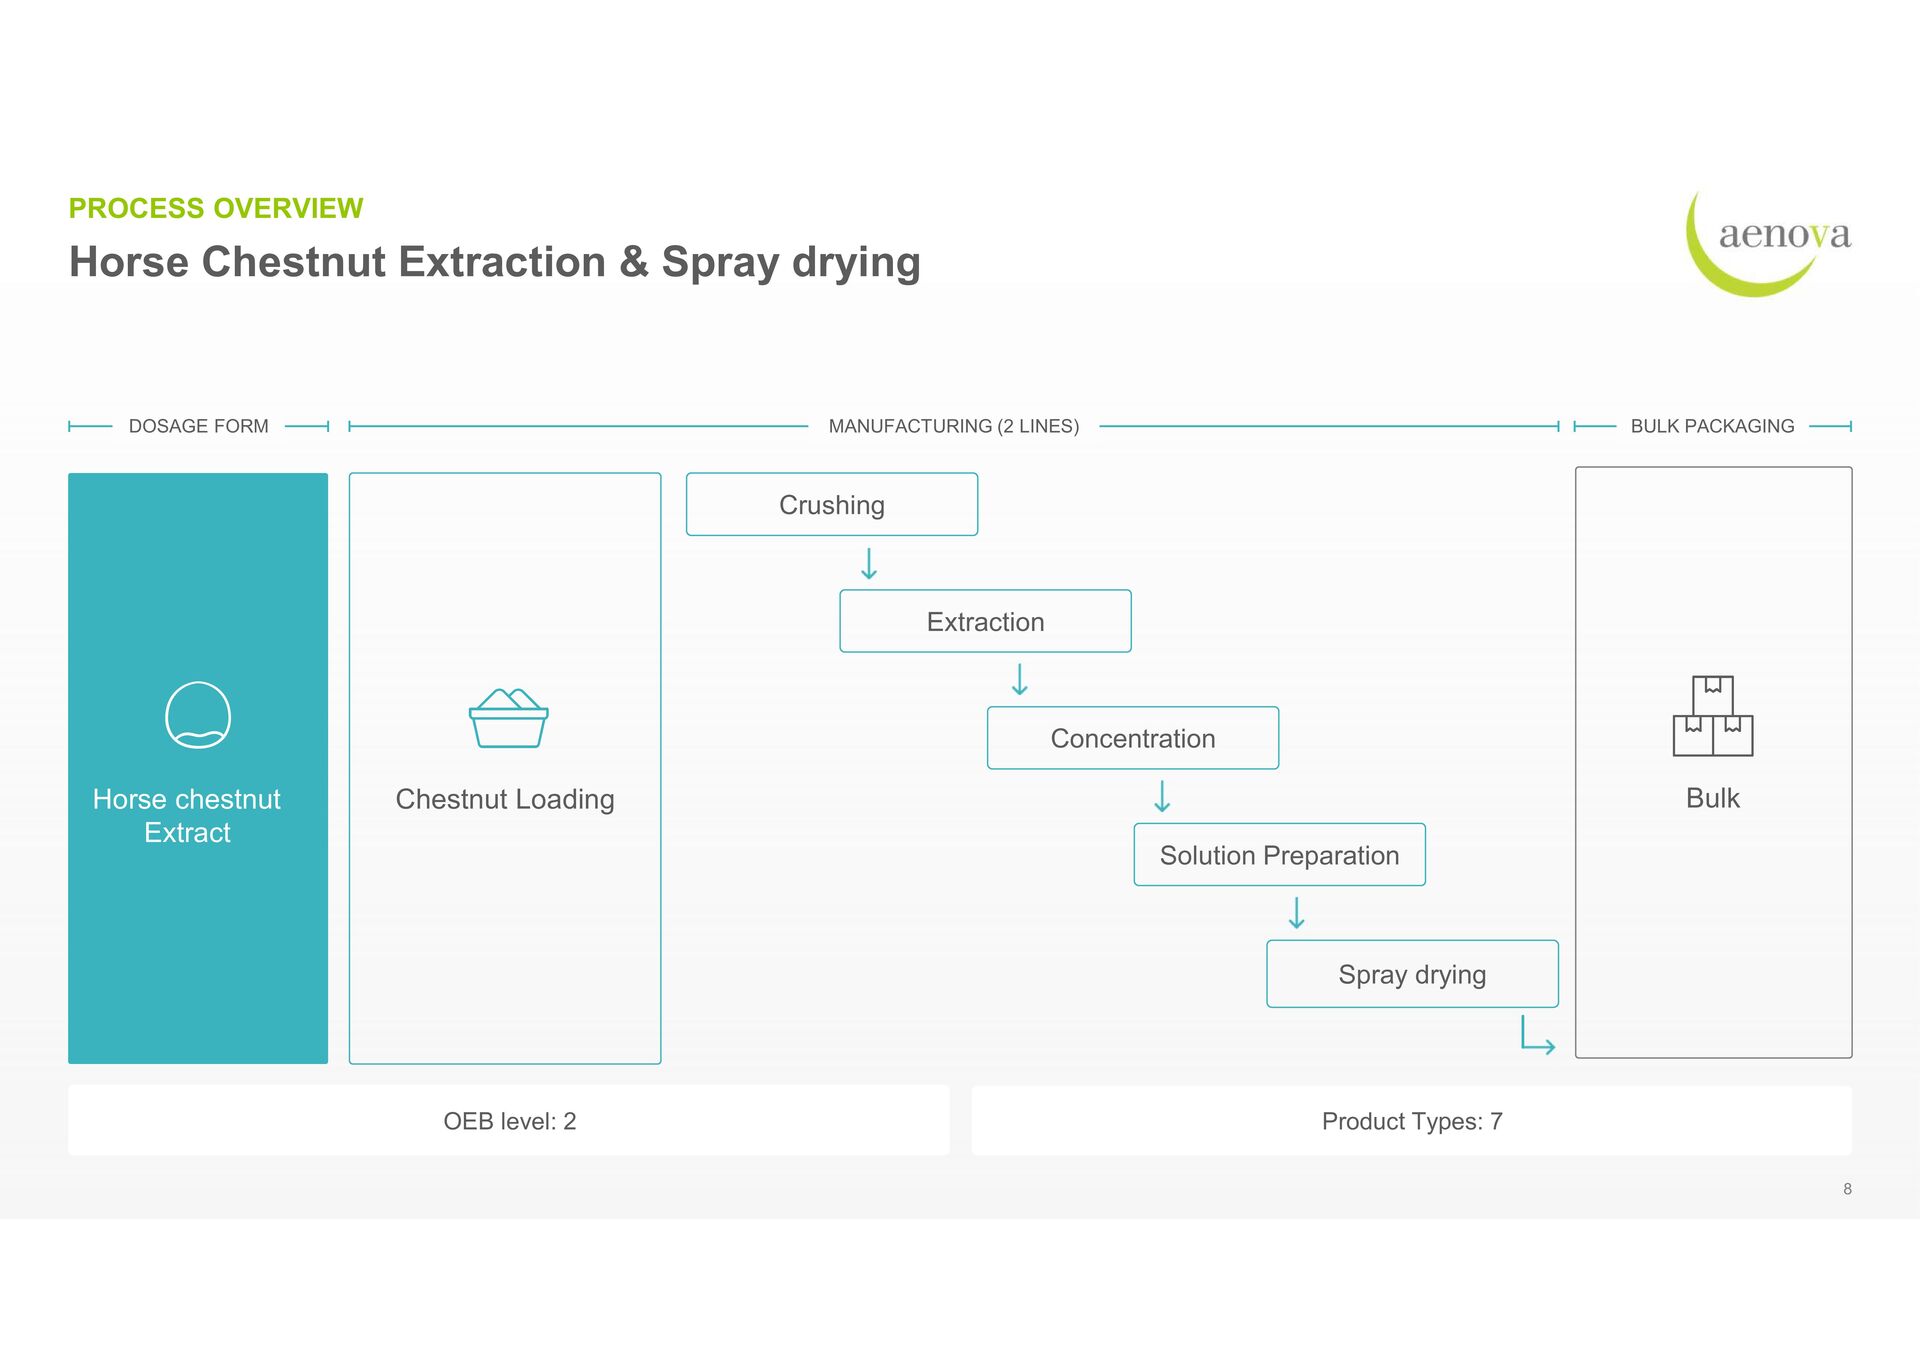Select the Solution Preparation step box
1920x1358 pixels.
coord(1279,855)
